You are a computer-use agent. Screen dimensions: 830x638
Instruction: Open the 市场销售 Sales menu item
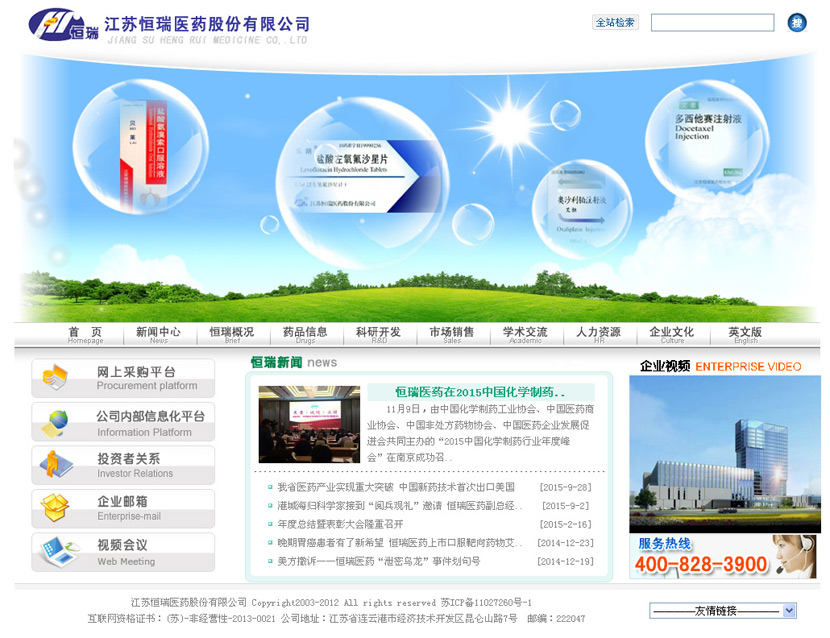[x=452, y=335]
